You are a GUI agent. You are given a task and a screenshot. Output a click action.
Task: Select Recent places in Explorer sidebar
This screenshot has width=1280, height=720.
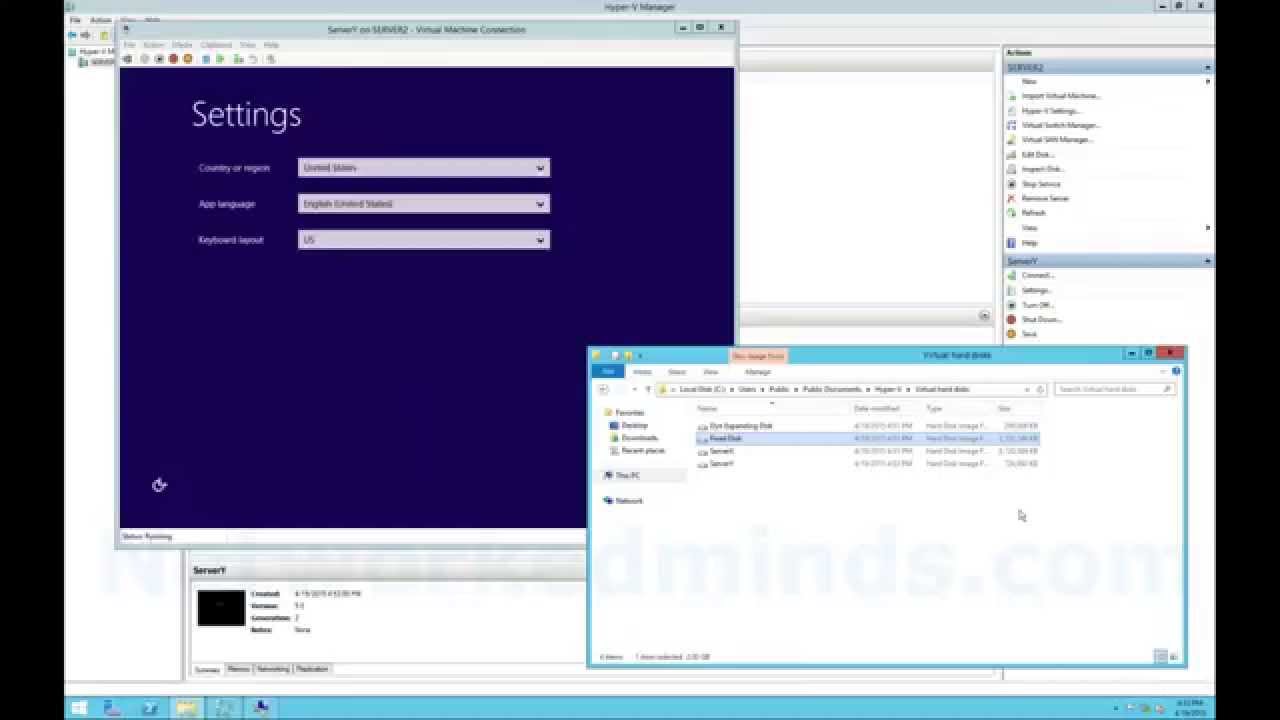[x=642, y=450]
